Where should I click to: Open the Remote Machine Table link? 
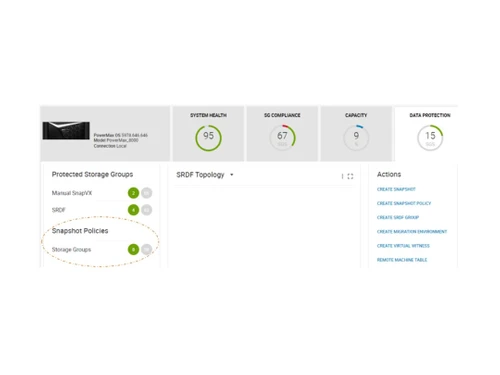coord(402,260)
